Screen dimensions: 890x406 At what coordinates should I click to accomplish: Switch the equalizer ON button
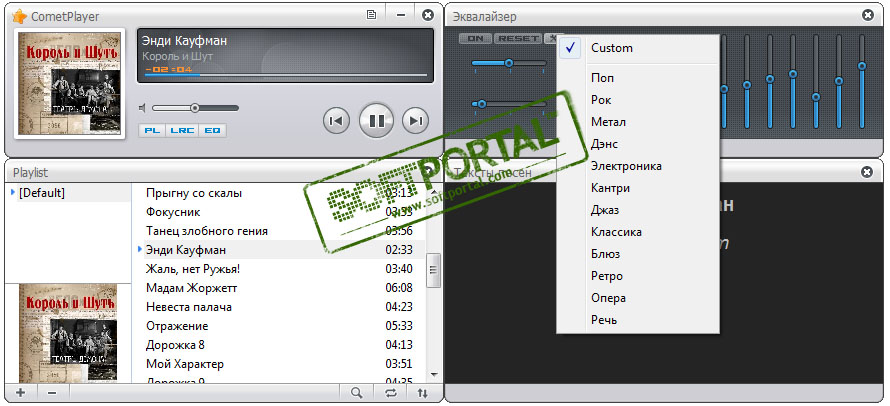coord(475,39)
